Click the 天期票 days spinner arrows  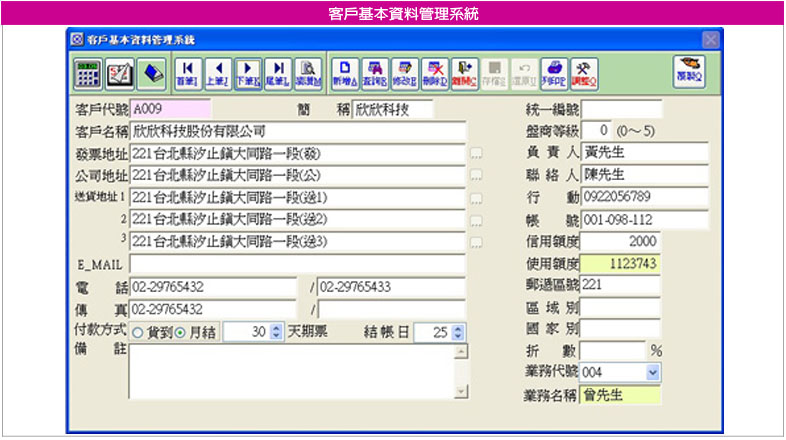click(x=277, y=332)
